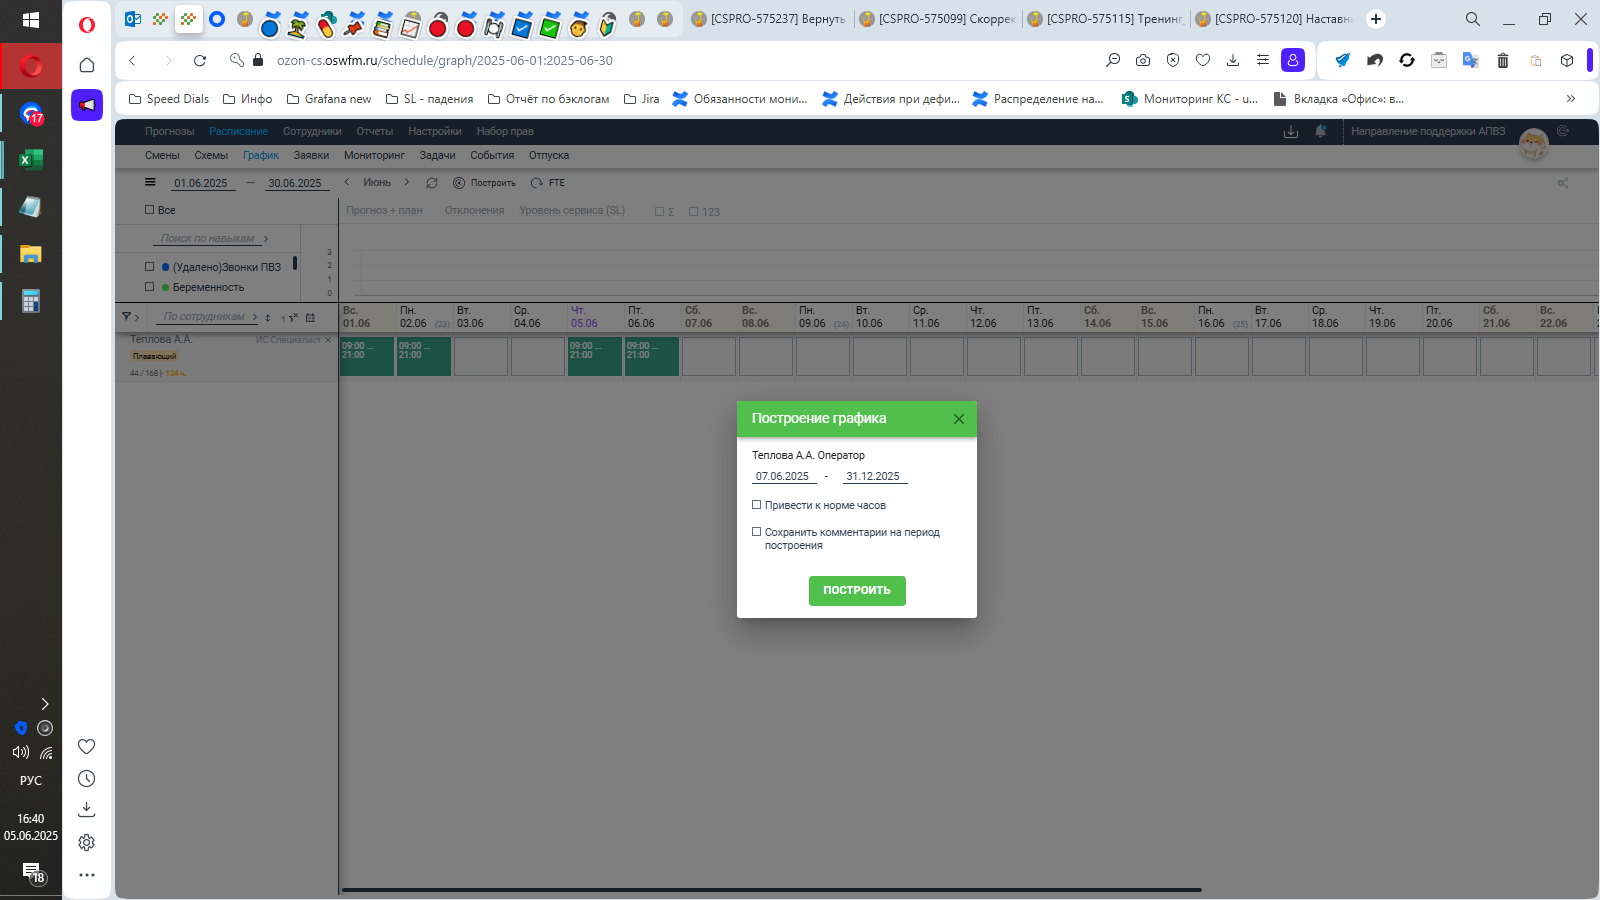This screenshot has width=1600, height=900.
Task: Show more bookmarks with double chevron
Action: coord(1571,99)
